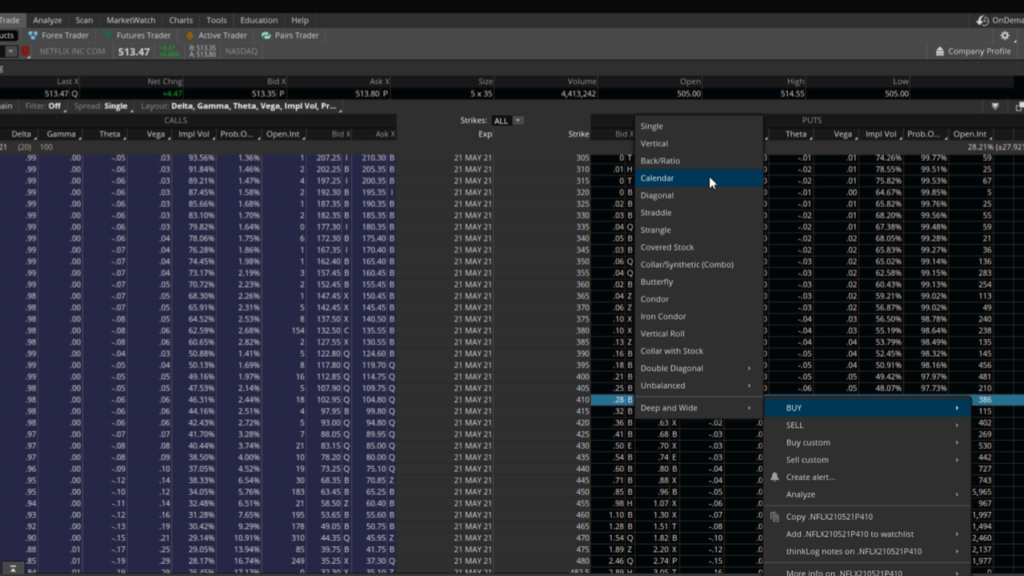Select Covered Stock
The height and width of the screenshot is (576, 1024).
[x=698, y=248]
